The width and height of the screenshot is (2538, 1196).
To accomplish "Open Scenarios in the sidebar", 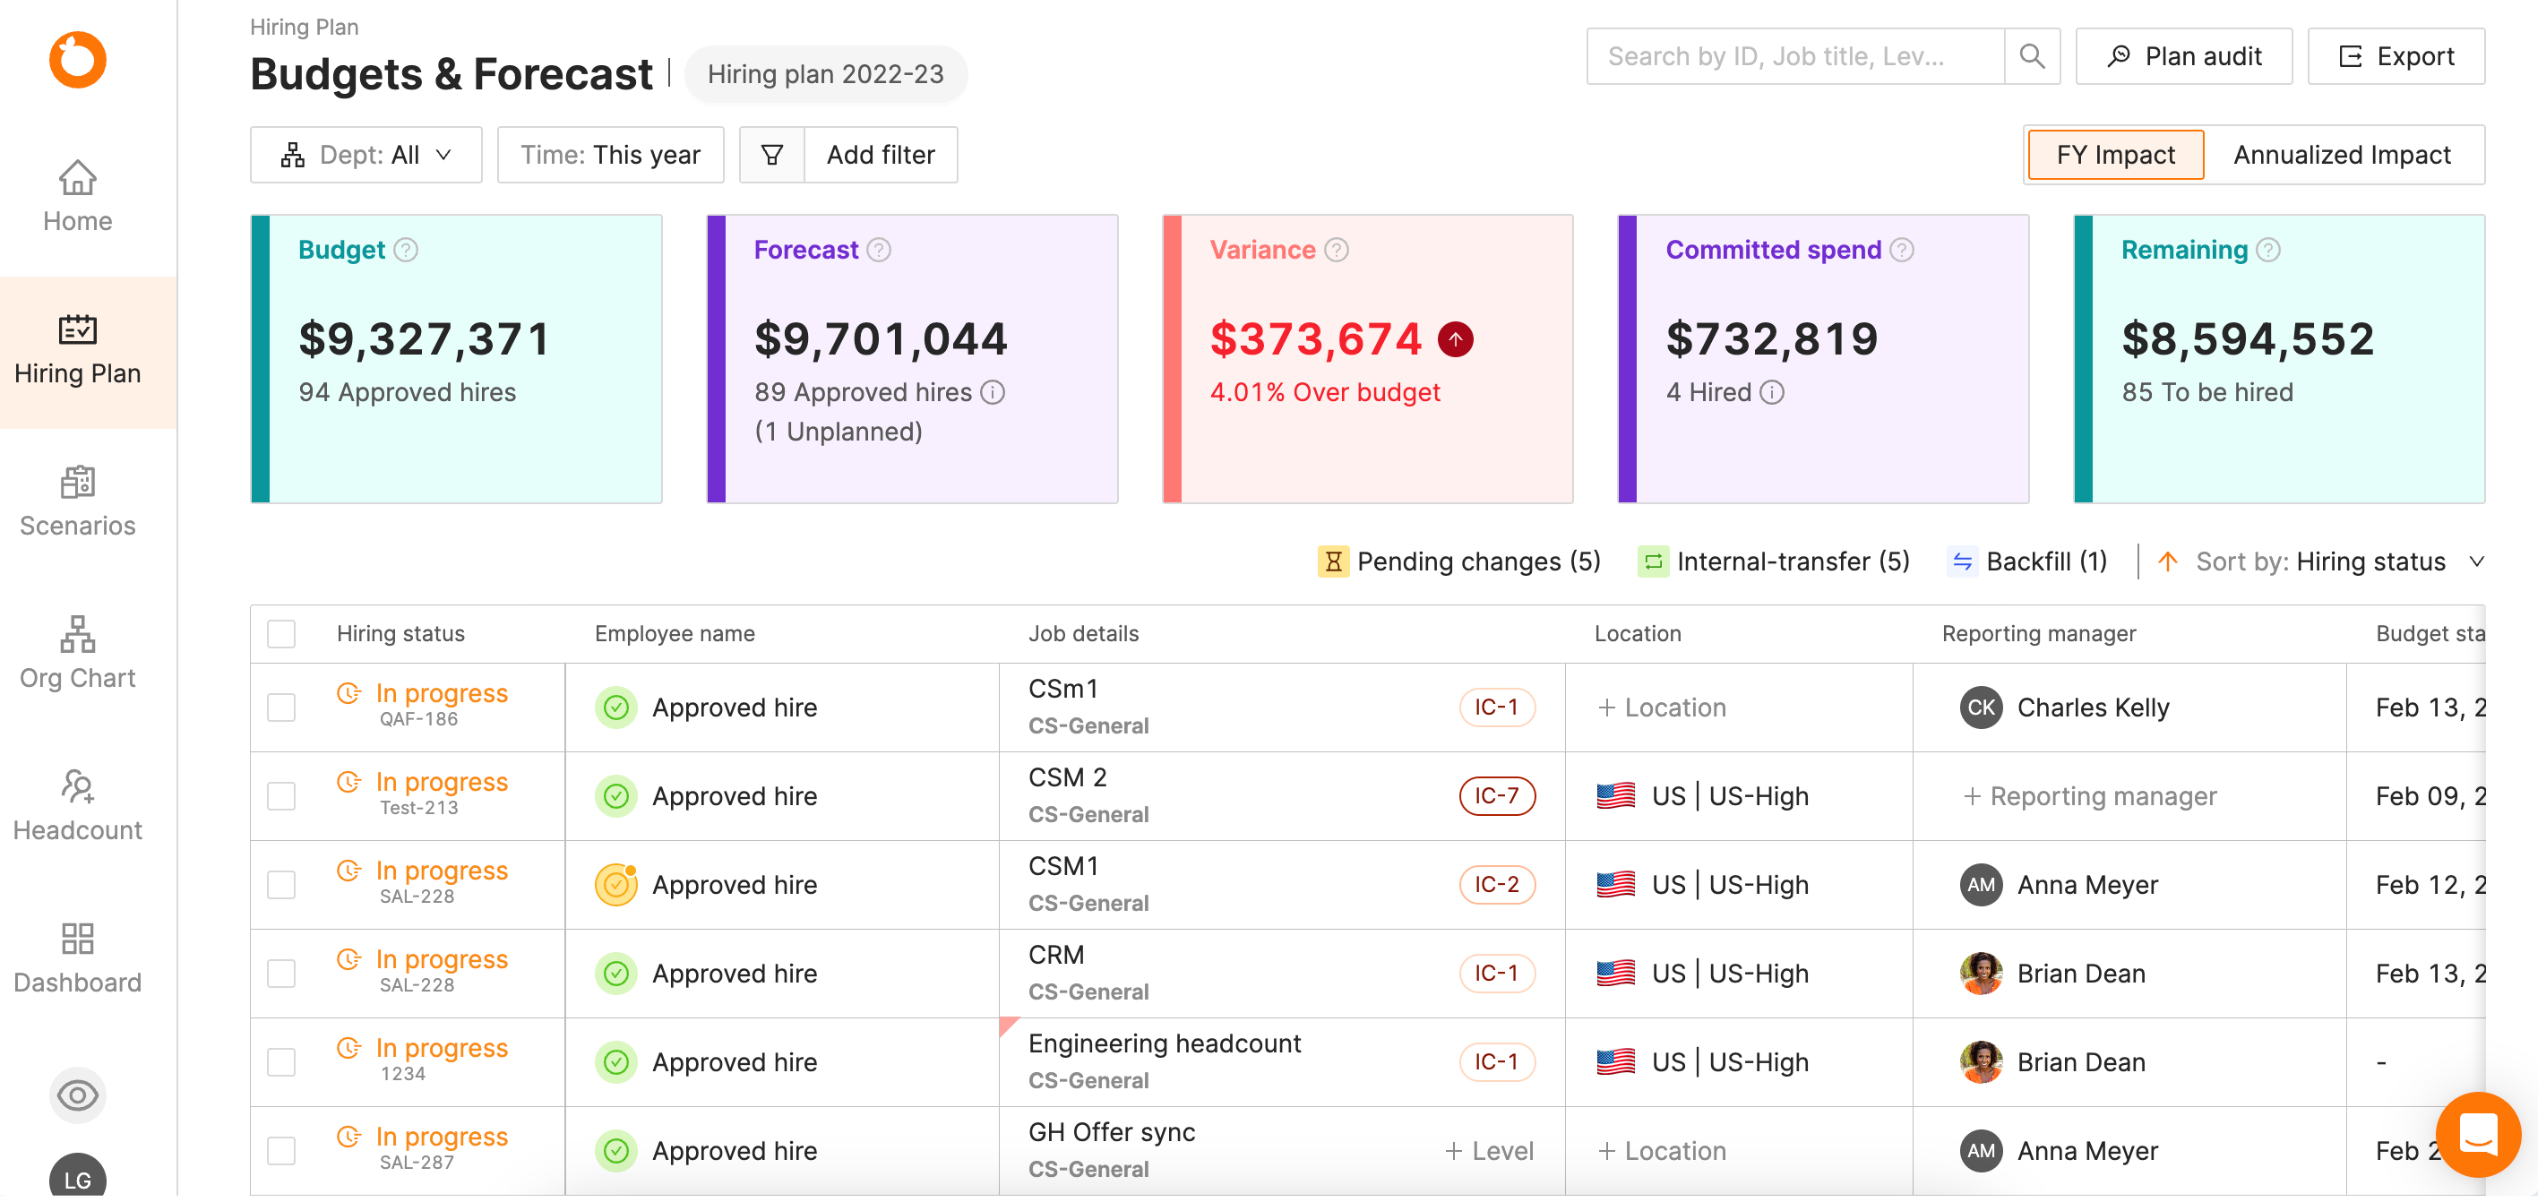I will [77, 501].
